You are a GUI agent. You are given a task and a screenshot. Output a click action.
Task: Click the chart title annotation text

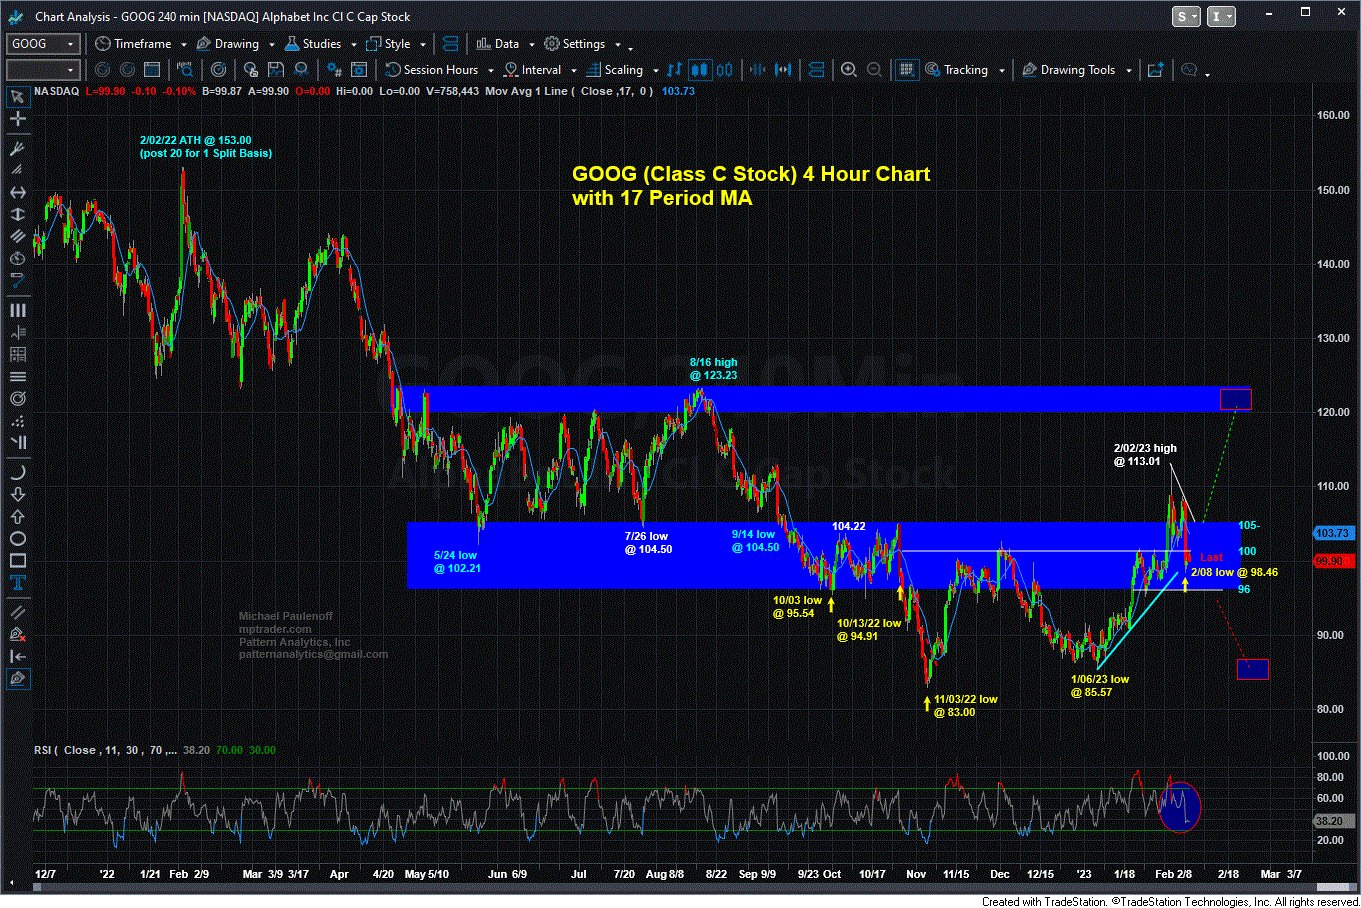751,186
